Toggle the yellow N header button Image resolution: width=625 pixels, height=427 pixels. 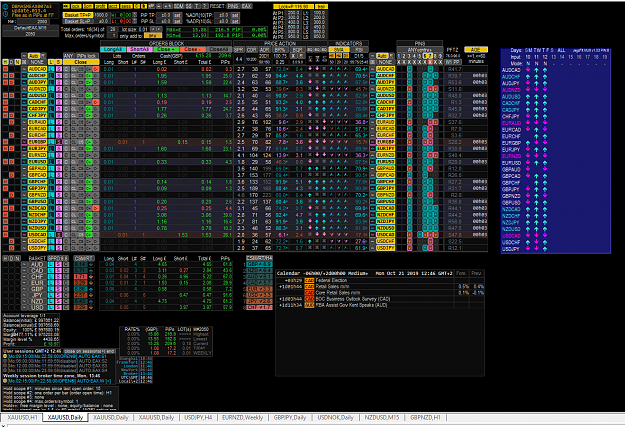coord(17,62)
